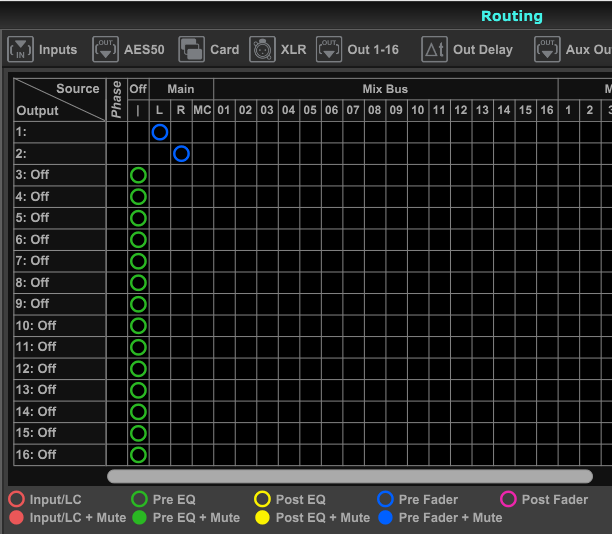The width and height of the screenshot is (612, 534).
Task: Toggle the Off circle for output 3
Action: pos(138,175)
